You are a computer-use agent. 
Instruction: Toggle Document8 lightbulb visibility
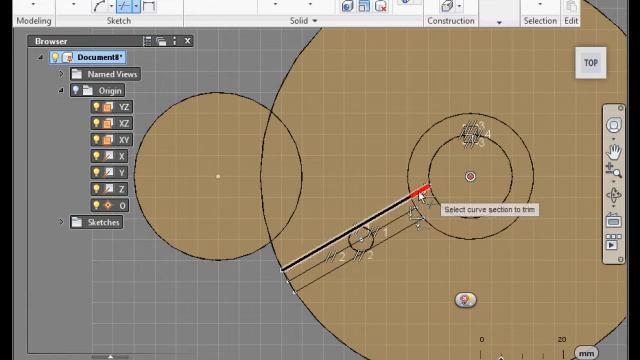pos(55,57)
